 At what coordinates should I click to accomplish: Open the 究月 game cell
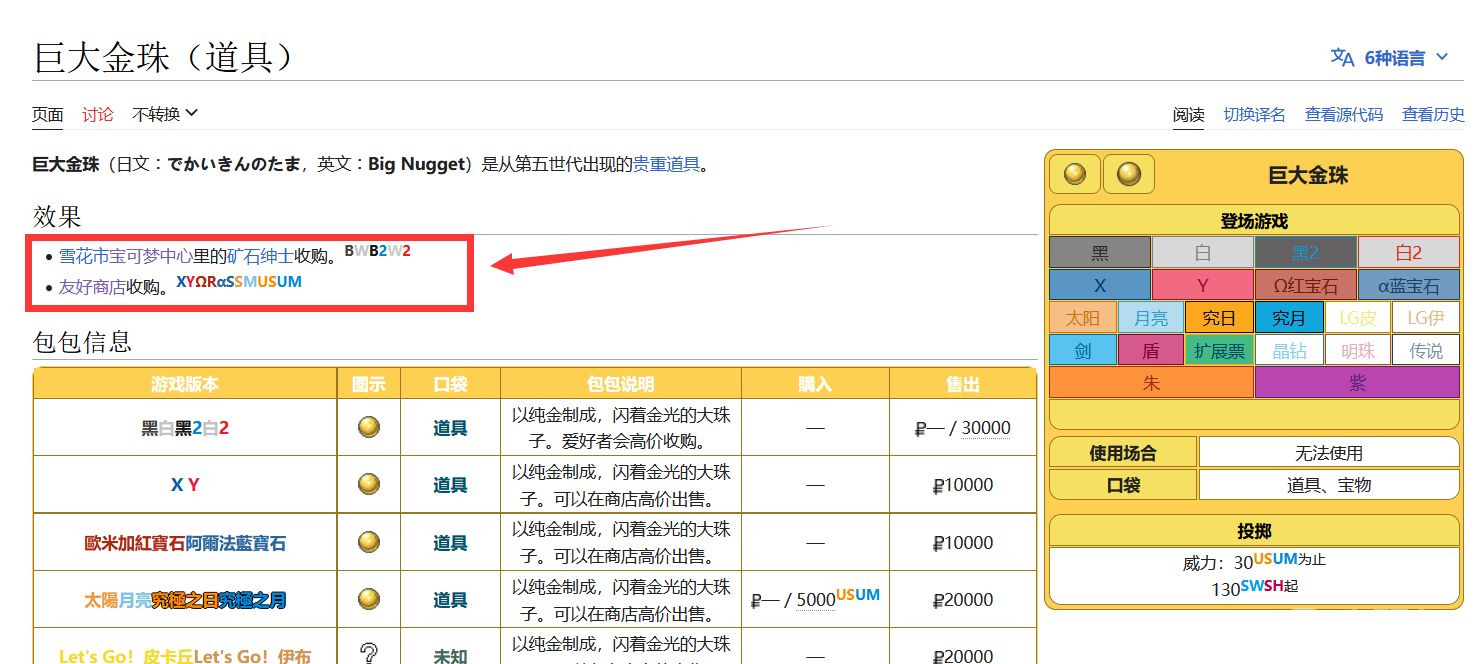(x=1288, y=318)
